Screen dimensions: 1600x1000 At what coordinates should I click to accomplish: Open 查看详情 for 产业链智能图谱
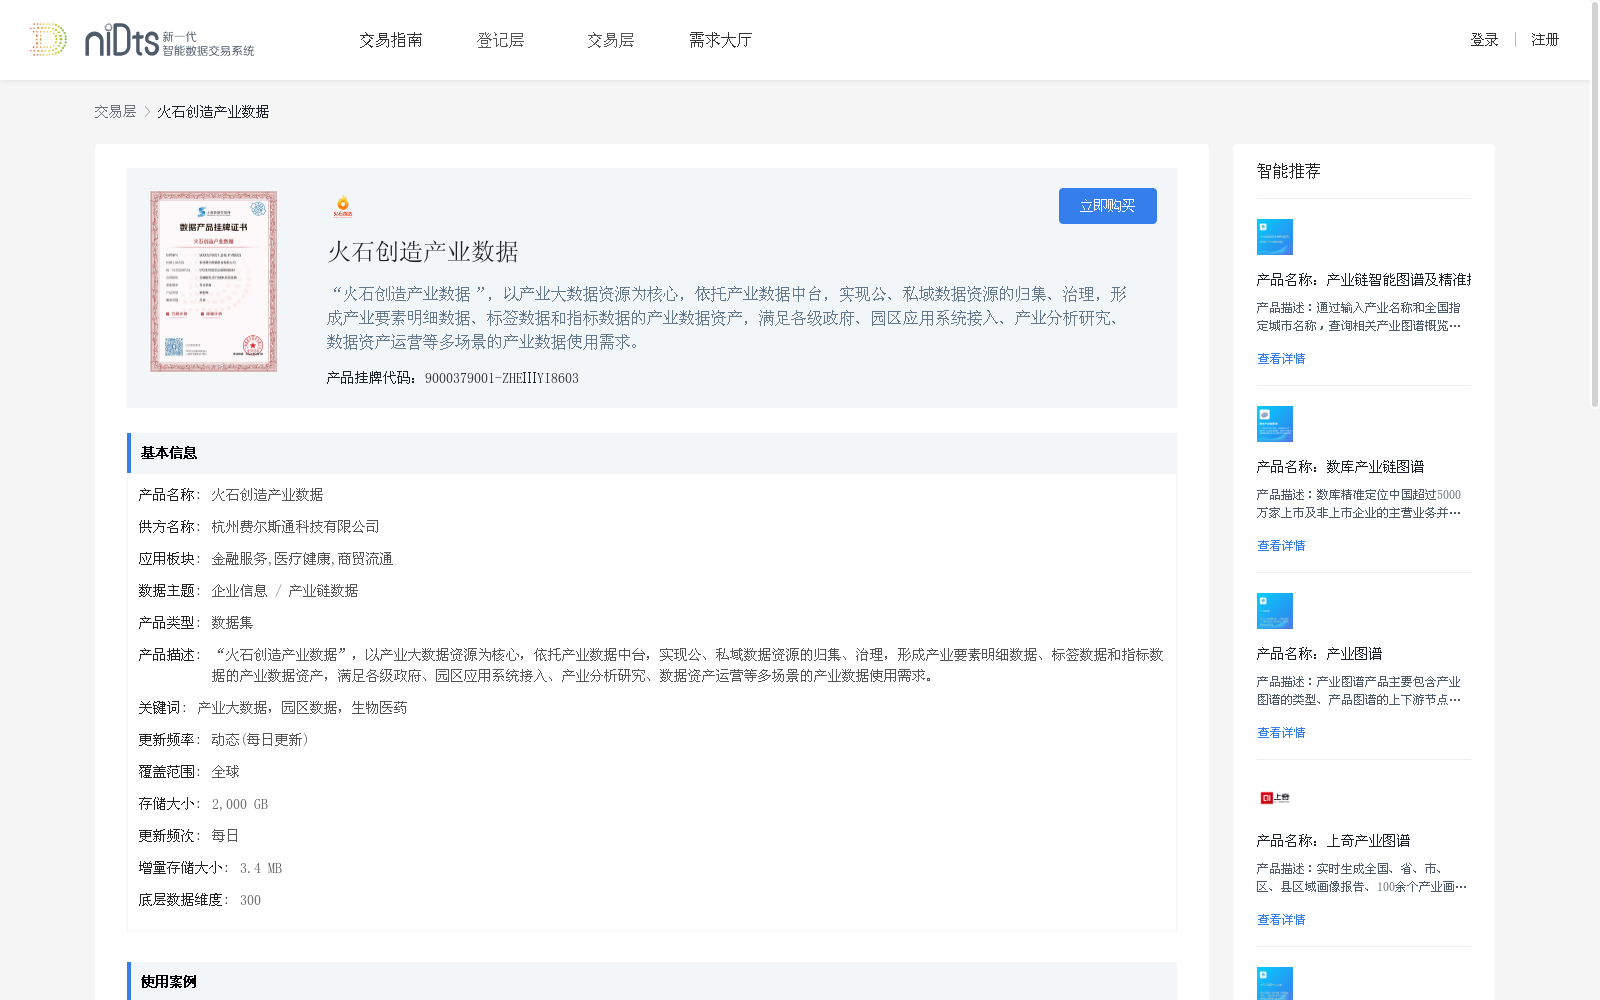[x=1281, y=359]
